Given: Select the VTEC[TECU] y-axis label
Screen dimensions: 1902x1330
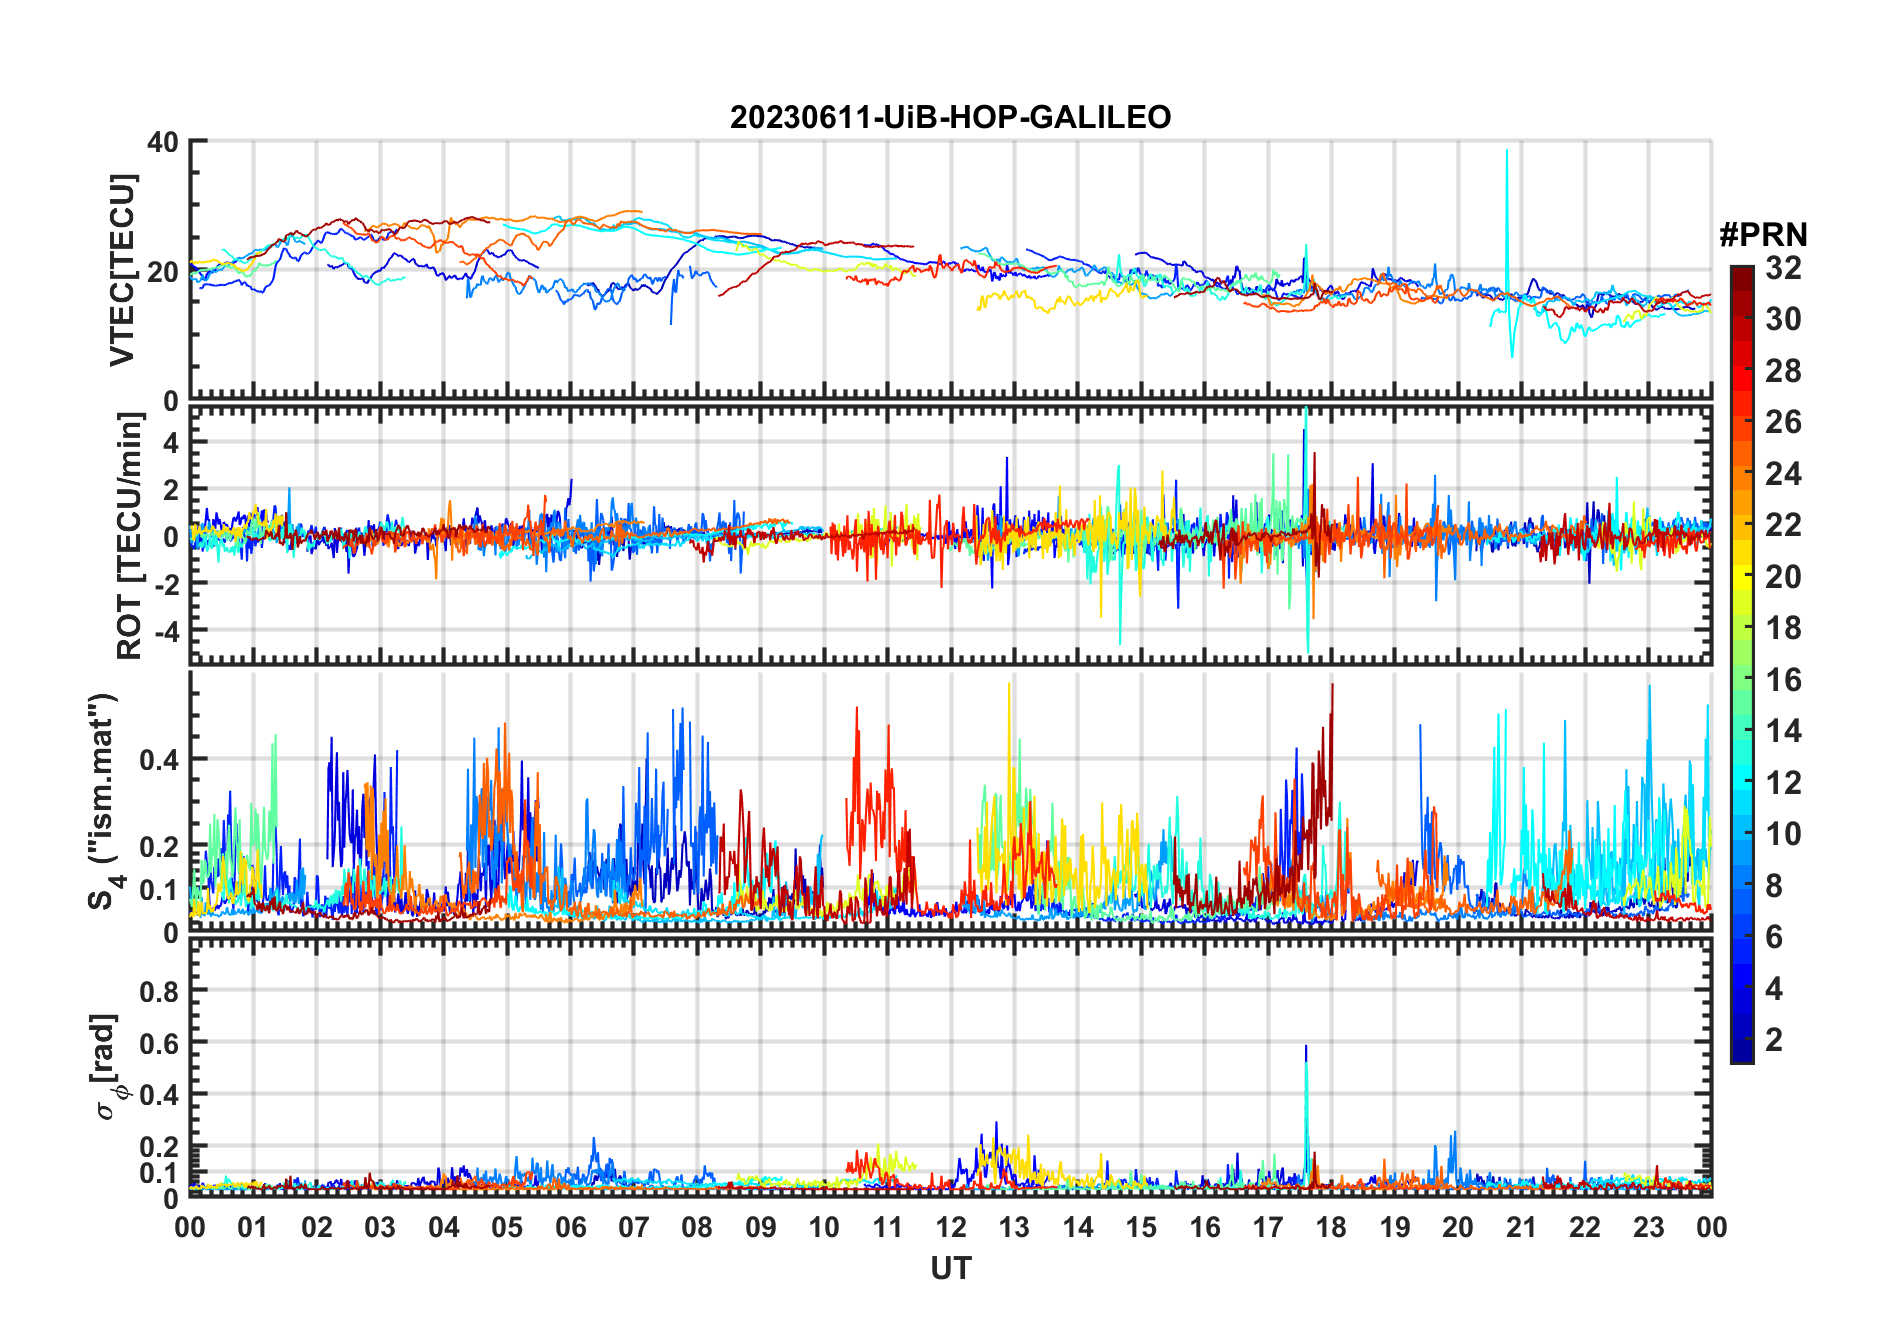Looking at the screenshot, I should pyautogui.click(x=122, y=270).
